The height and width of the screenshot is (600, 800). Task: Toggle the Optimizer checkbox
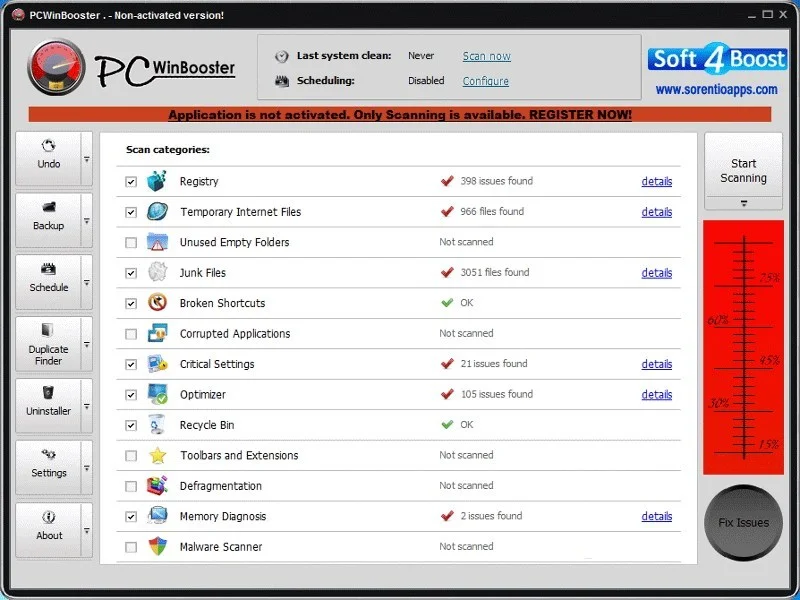(131, 395)
